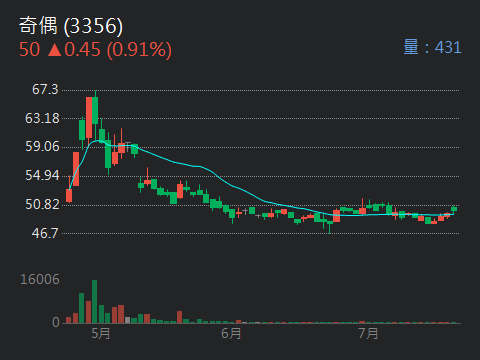This screenshot has height=360, width=480.
Task: Click the volume label 量：431
Action: click(432, 47)
